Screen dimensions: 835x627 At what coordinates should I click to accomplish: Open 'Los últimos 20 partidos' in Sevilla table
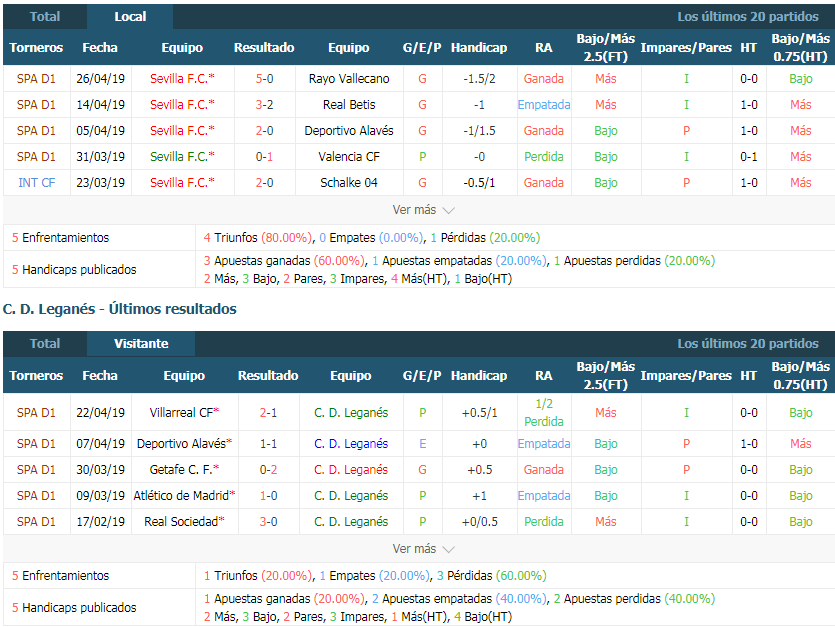pos(748,17)
